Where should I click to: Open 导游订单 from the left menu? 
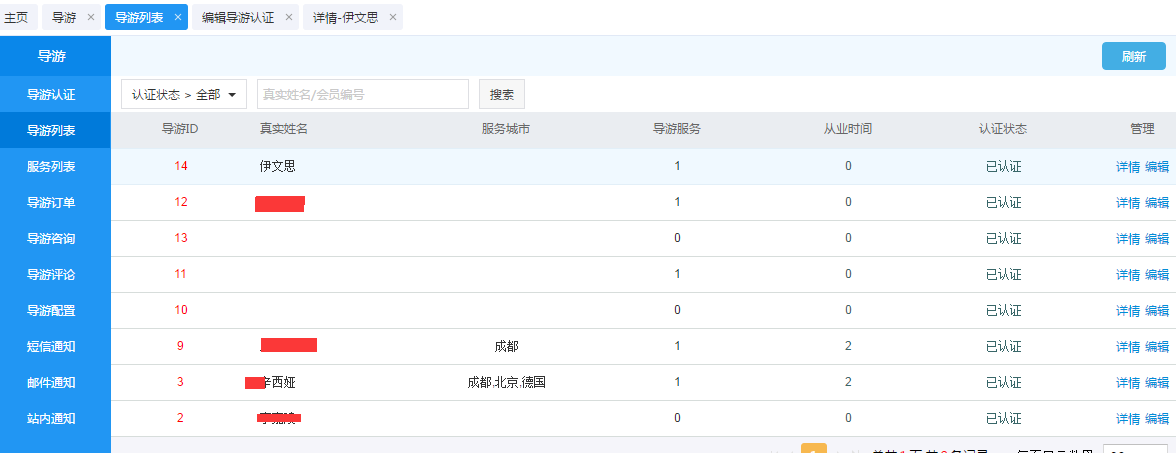pos(51,203)
